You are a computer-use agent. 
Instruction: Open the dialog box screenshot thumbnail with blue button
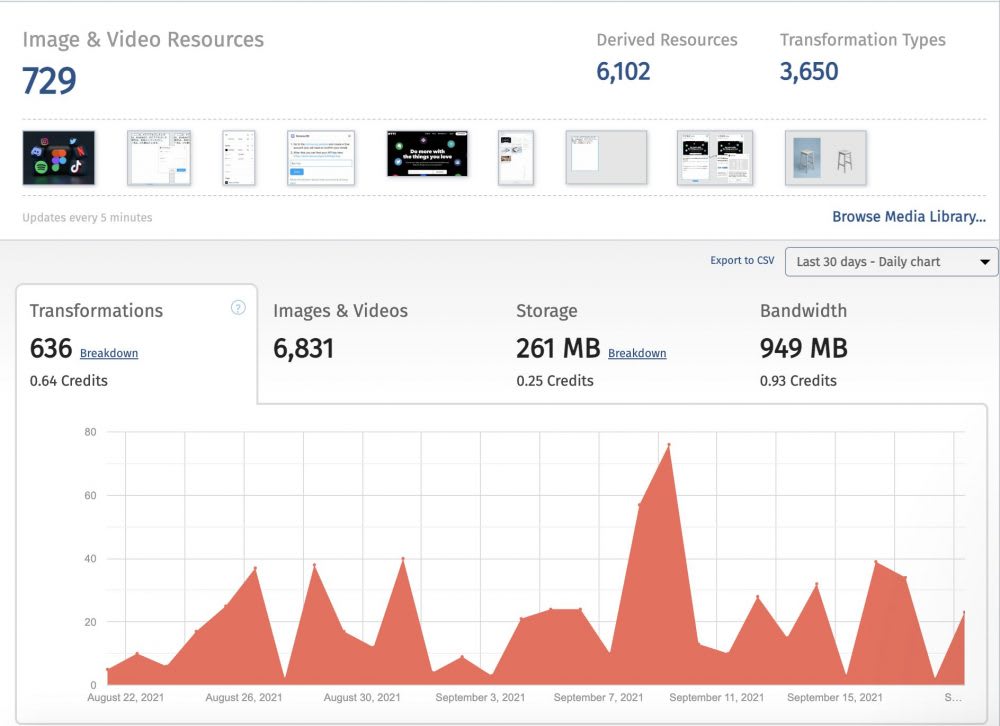[x=321, y=158]
